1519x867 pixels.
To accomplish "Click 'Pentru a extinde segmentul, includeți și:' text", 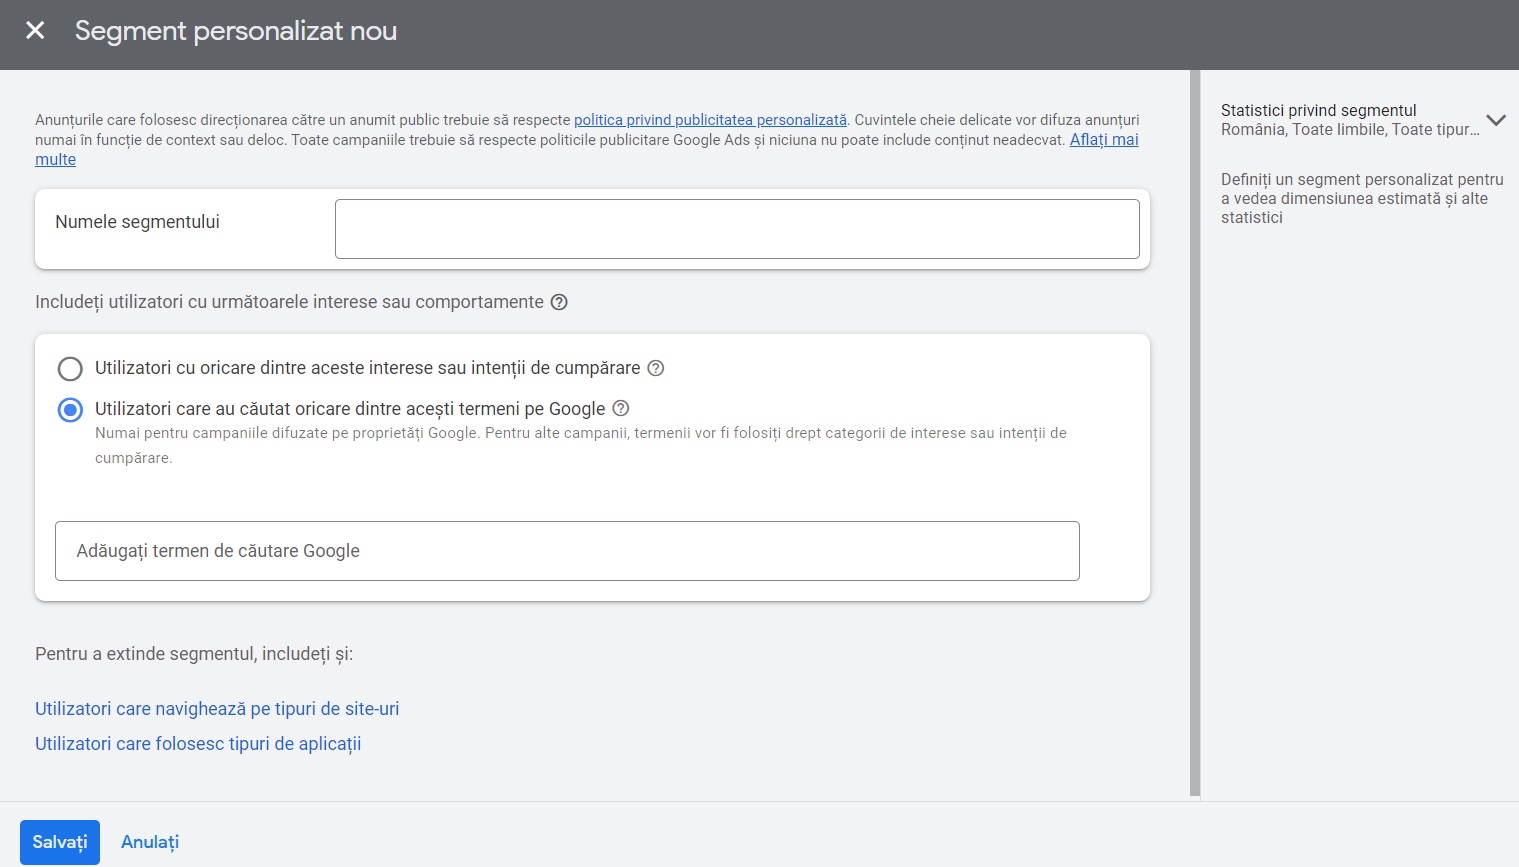I will click(x=194, y=654).
